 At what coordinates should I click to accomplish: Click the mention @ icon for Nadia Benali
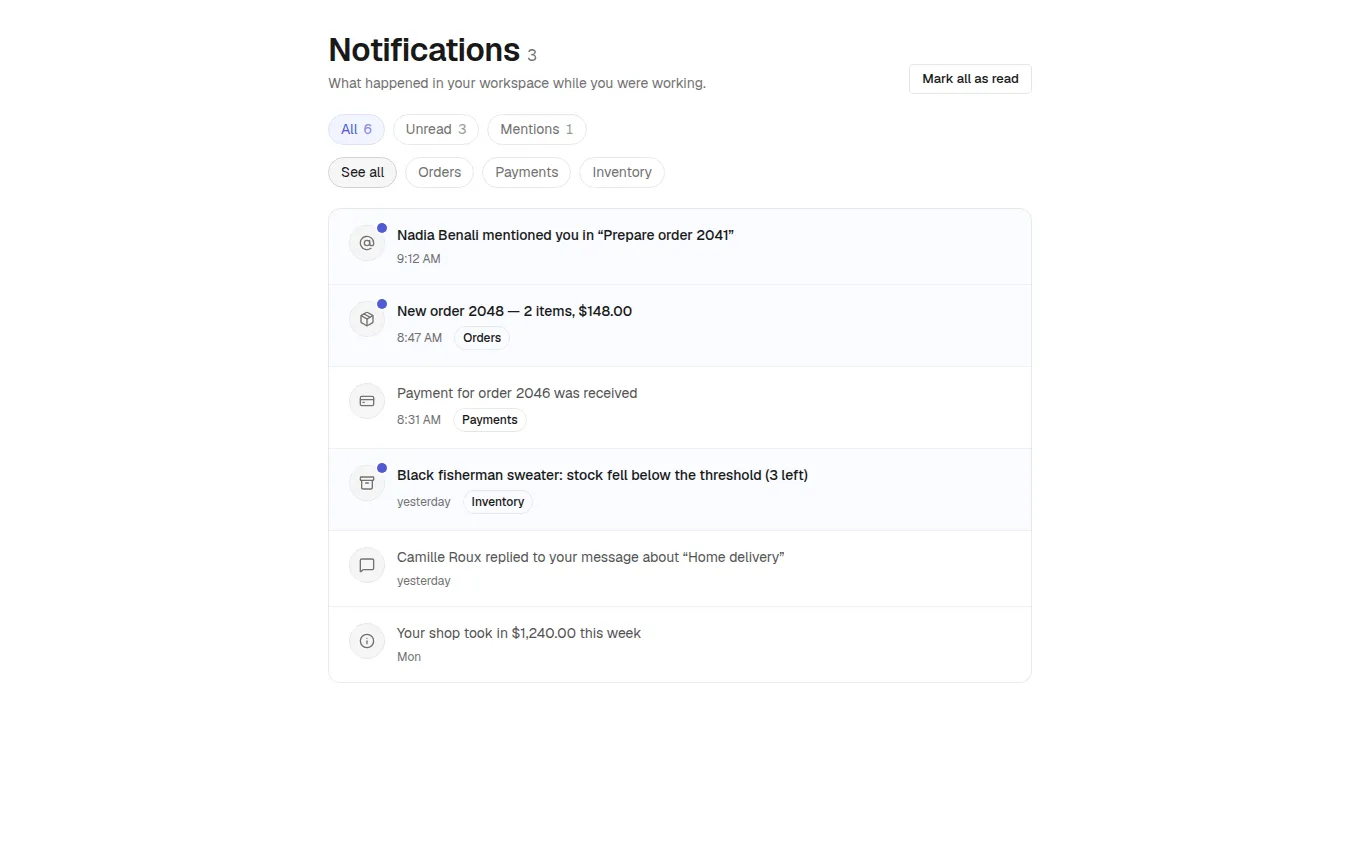coord(367,243)
